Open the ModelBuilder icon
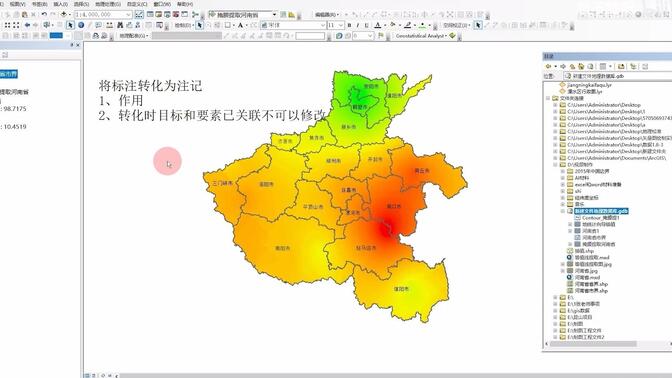The height and width of the screenshot is (378, 672). coord(195,15)
